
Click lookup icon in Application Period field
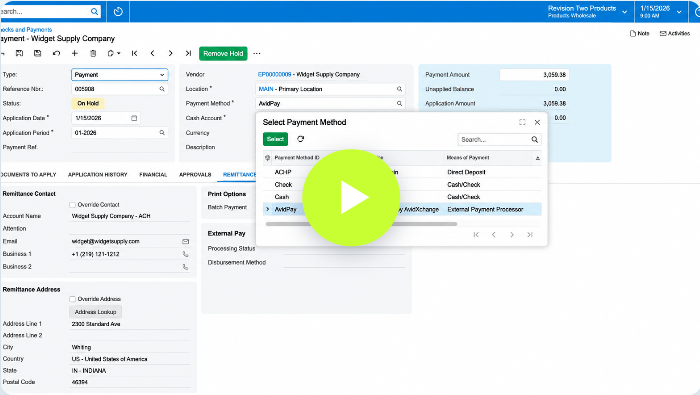[x=162, y=133]
